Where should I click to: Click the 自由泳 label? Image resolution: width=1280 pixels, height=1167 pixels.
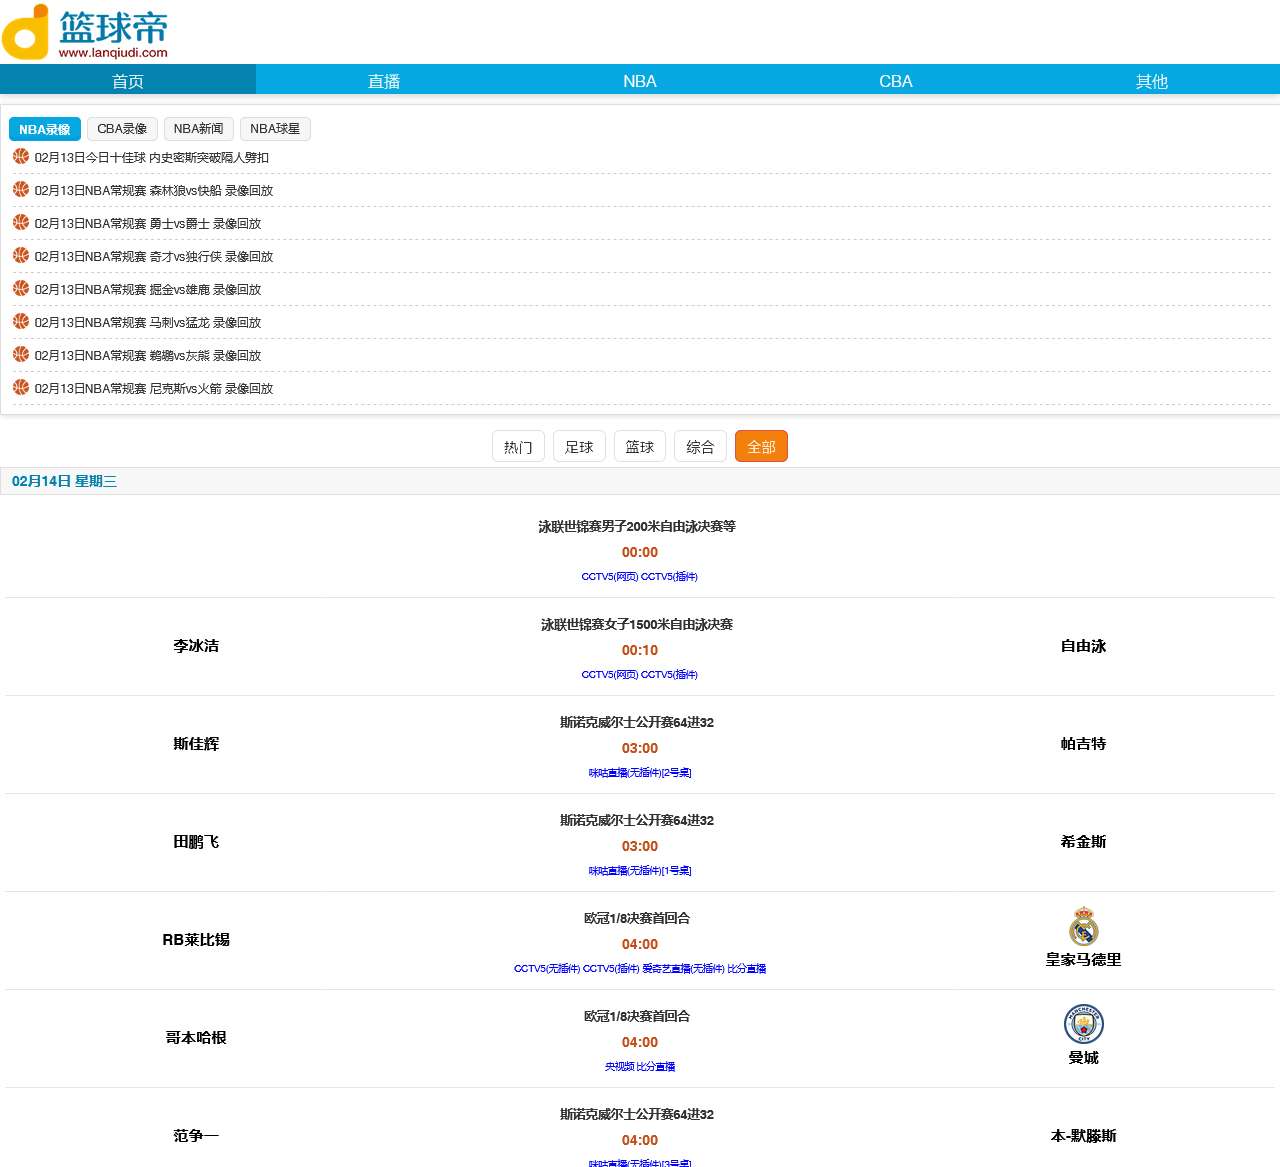1083,645
